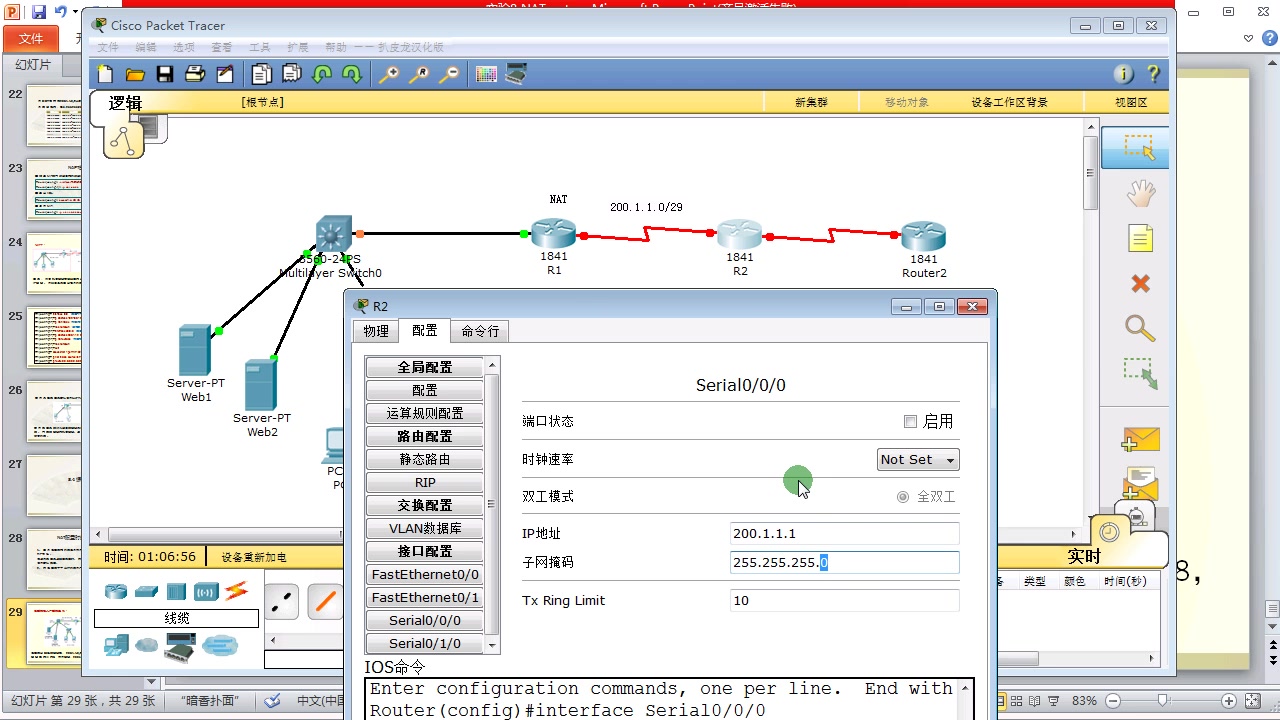Switch to the 命令行 tab in R2
This screenshot has height=720, width=1280.
tap(480, 331)
